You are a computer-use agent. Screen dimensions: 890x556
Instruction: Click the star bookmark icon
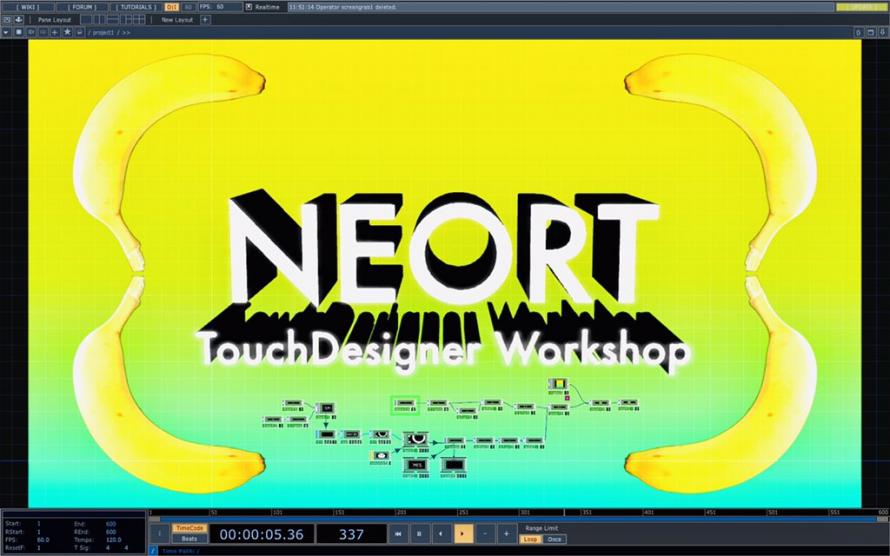pos(67,32)
